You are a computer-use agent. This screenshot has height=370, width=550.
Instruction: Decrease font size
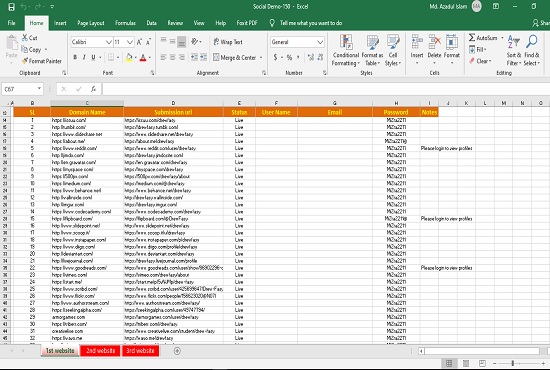148,42
